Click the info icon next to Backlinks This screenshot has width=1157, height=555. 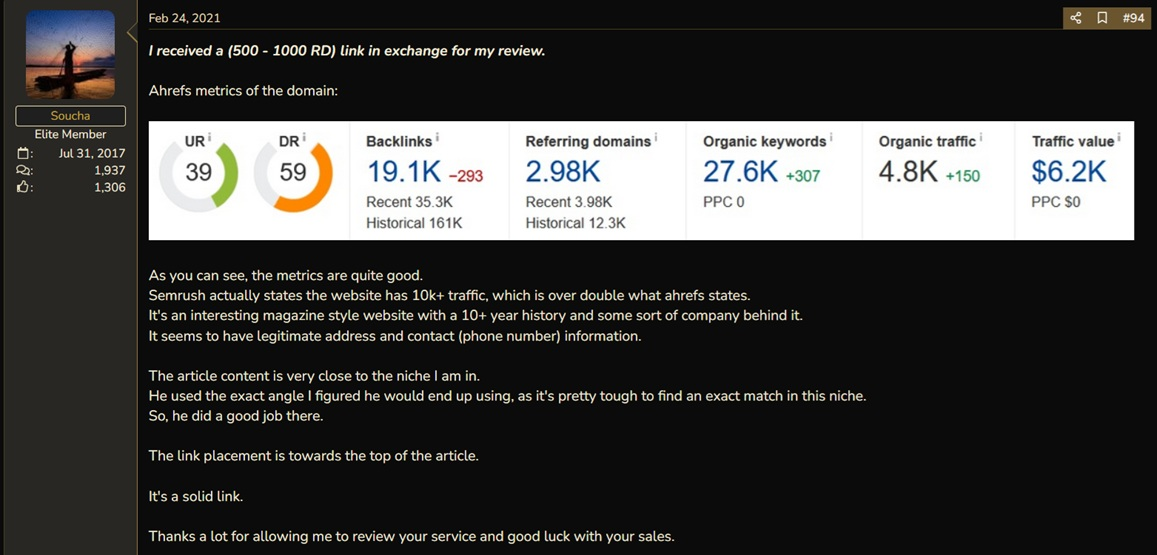click(438, 137)
